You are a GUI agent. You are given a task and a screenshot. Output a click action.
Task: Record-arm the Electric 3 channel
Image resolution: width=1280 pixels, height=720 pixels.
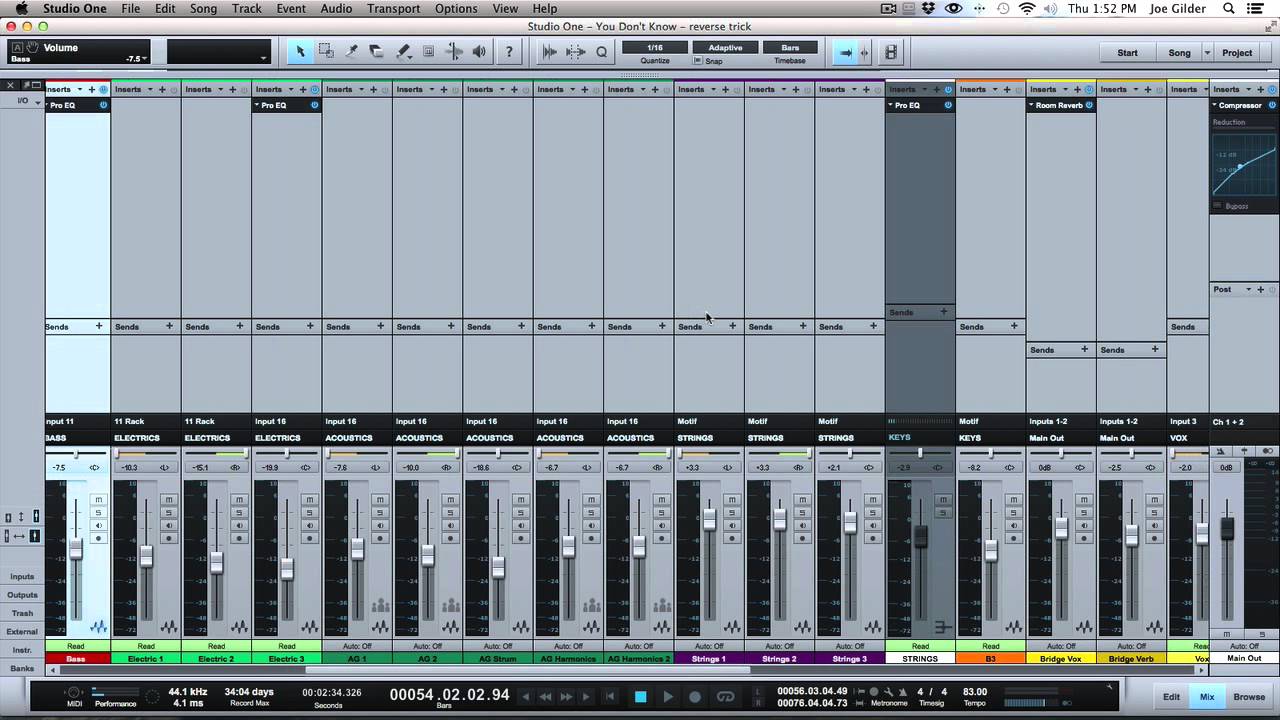coord(309,538)
